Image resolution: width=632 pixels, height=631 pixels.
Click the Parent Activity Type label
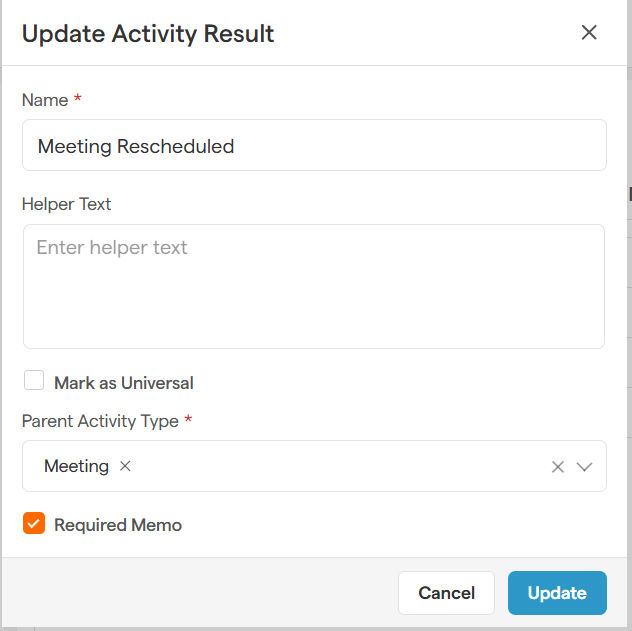tap(100, 421)
